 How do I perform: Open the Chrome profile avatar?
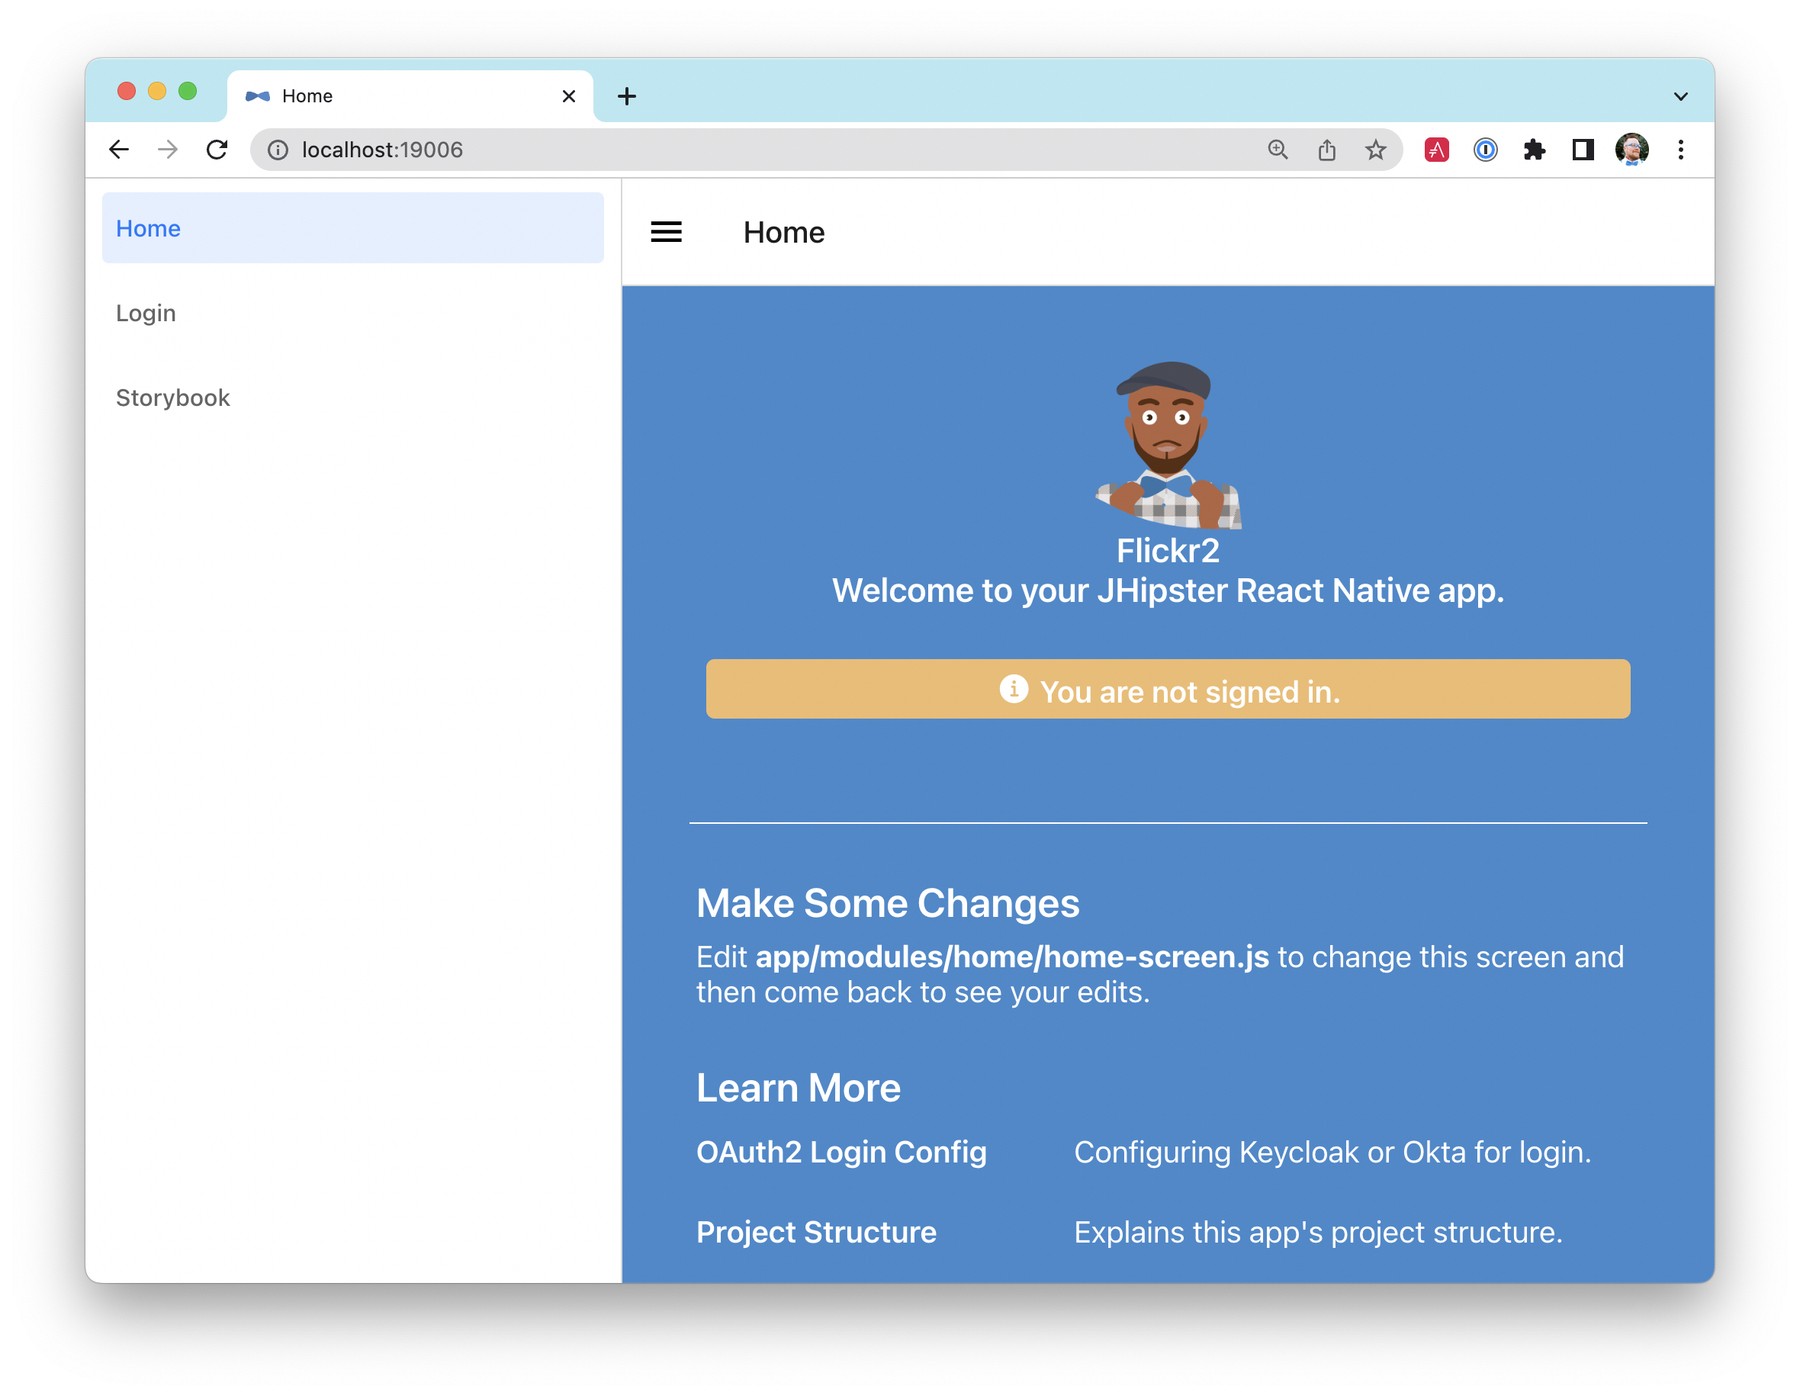pyautogui.click(x=1632, y=150)
